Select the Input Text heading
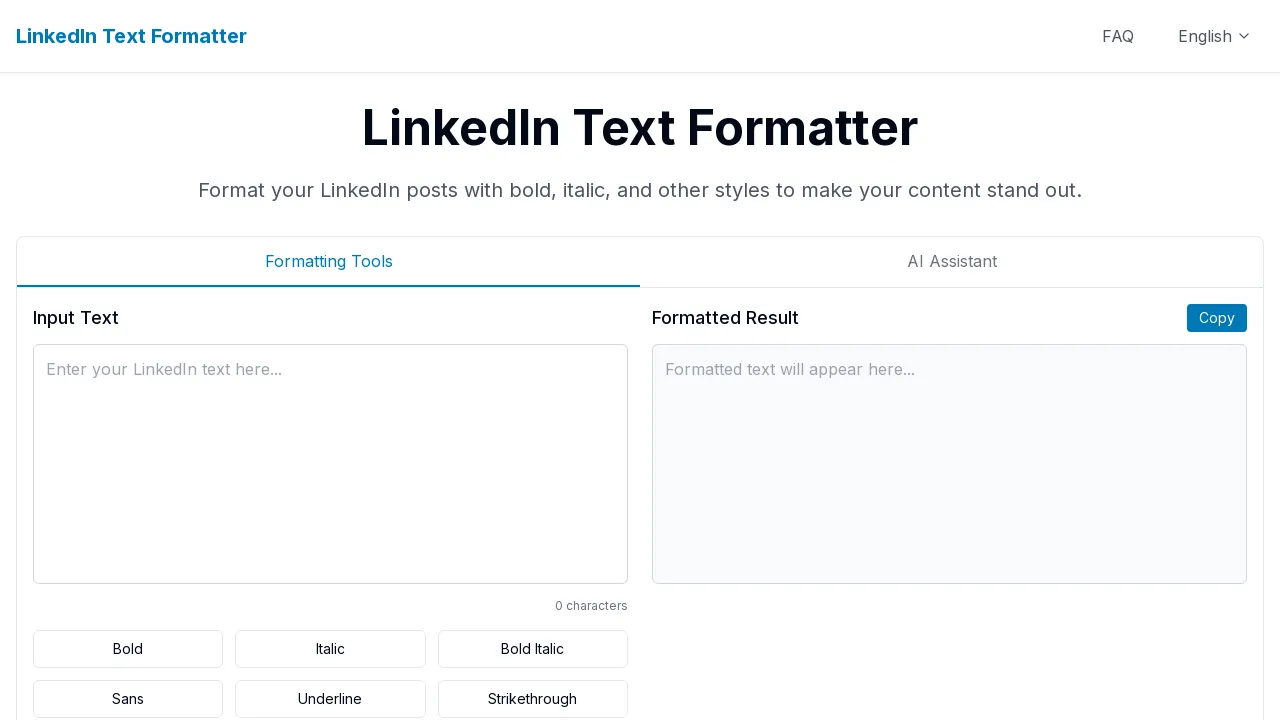The image size is (1280, 720). [76, 318]
